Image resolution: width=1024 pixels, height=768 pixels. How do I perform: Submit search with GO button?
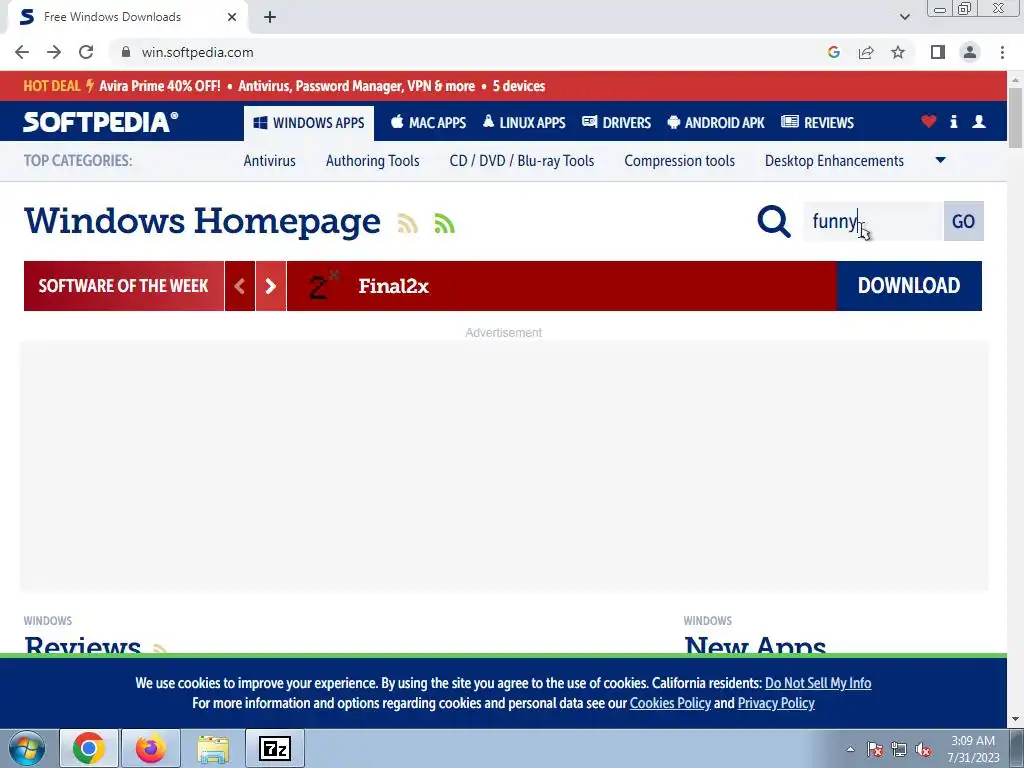(x=963, y=221)
